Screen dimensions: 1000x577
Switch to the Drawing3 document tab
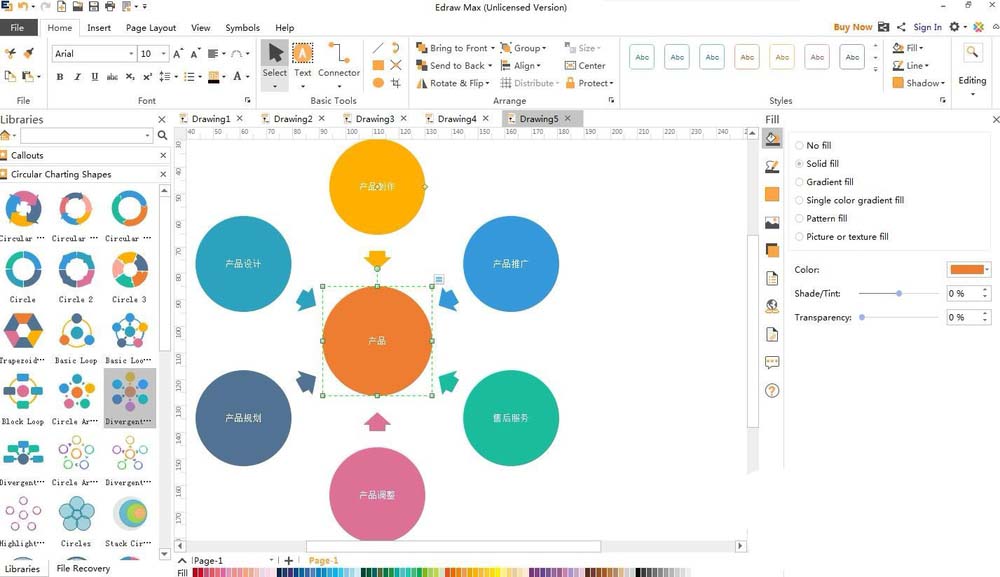click(x=375, y=119)
